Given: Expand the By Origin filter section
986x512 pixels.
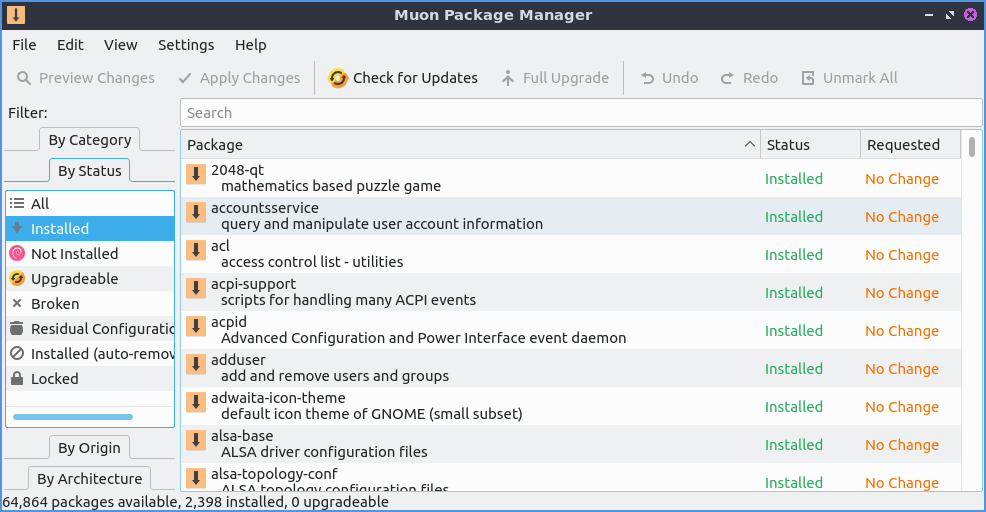Looking at the screenshot, I should pos(89,447).
